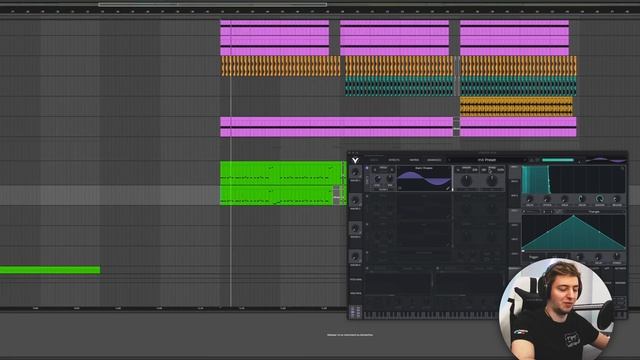This screenshot has width=640, height=360.
Task: Click the envelope shape display in Vital
Action: 573,179
